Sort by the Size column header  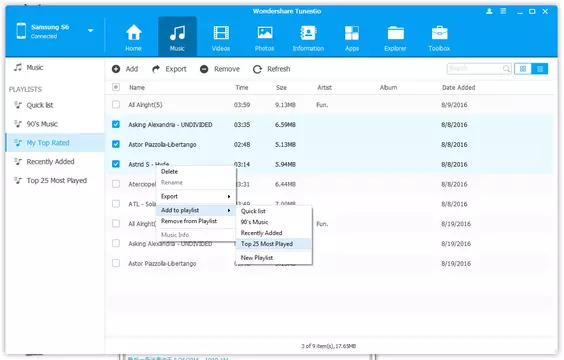click(x=282, y=87)
